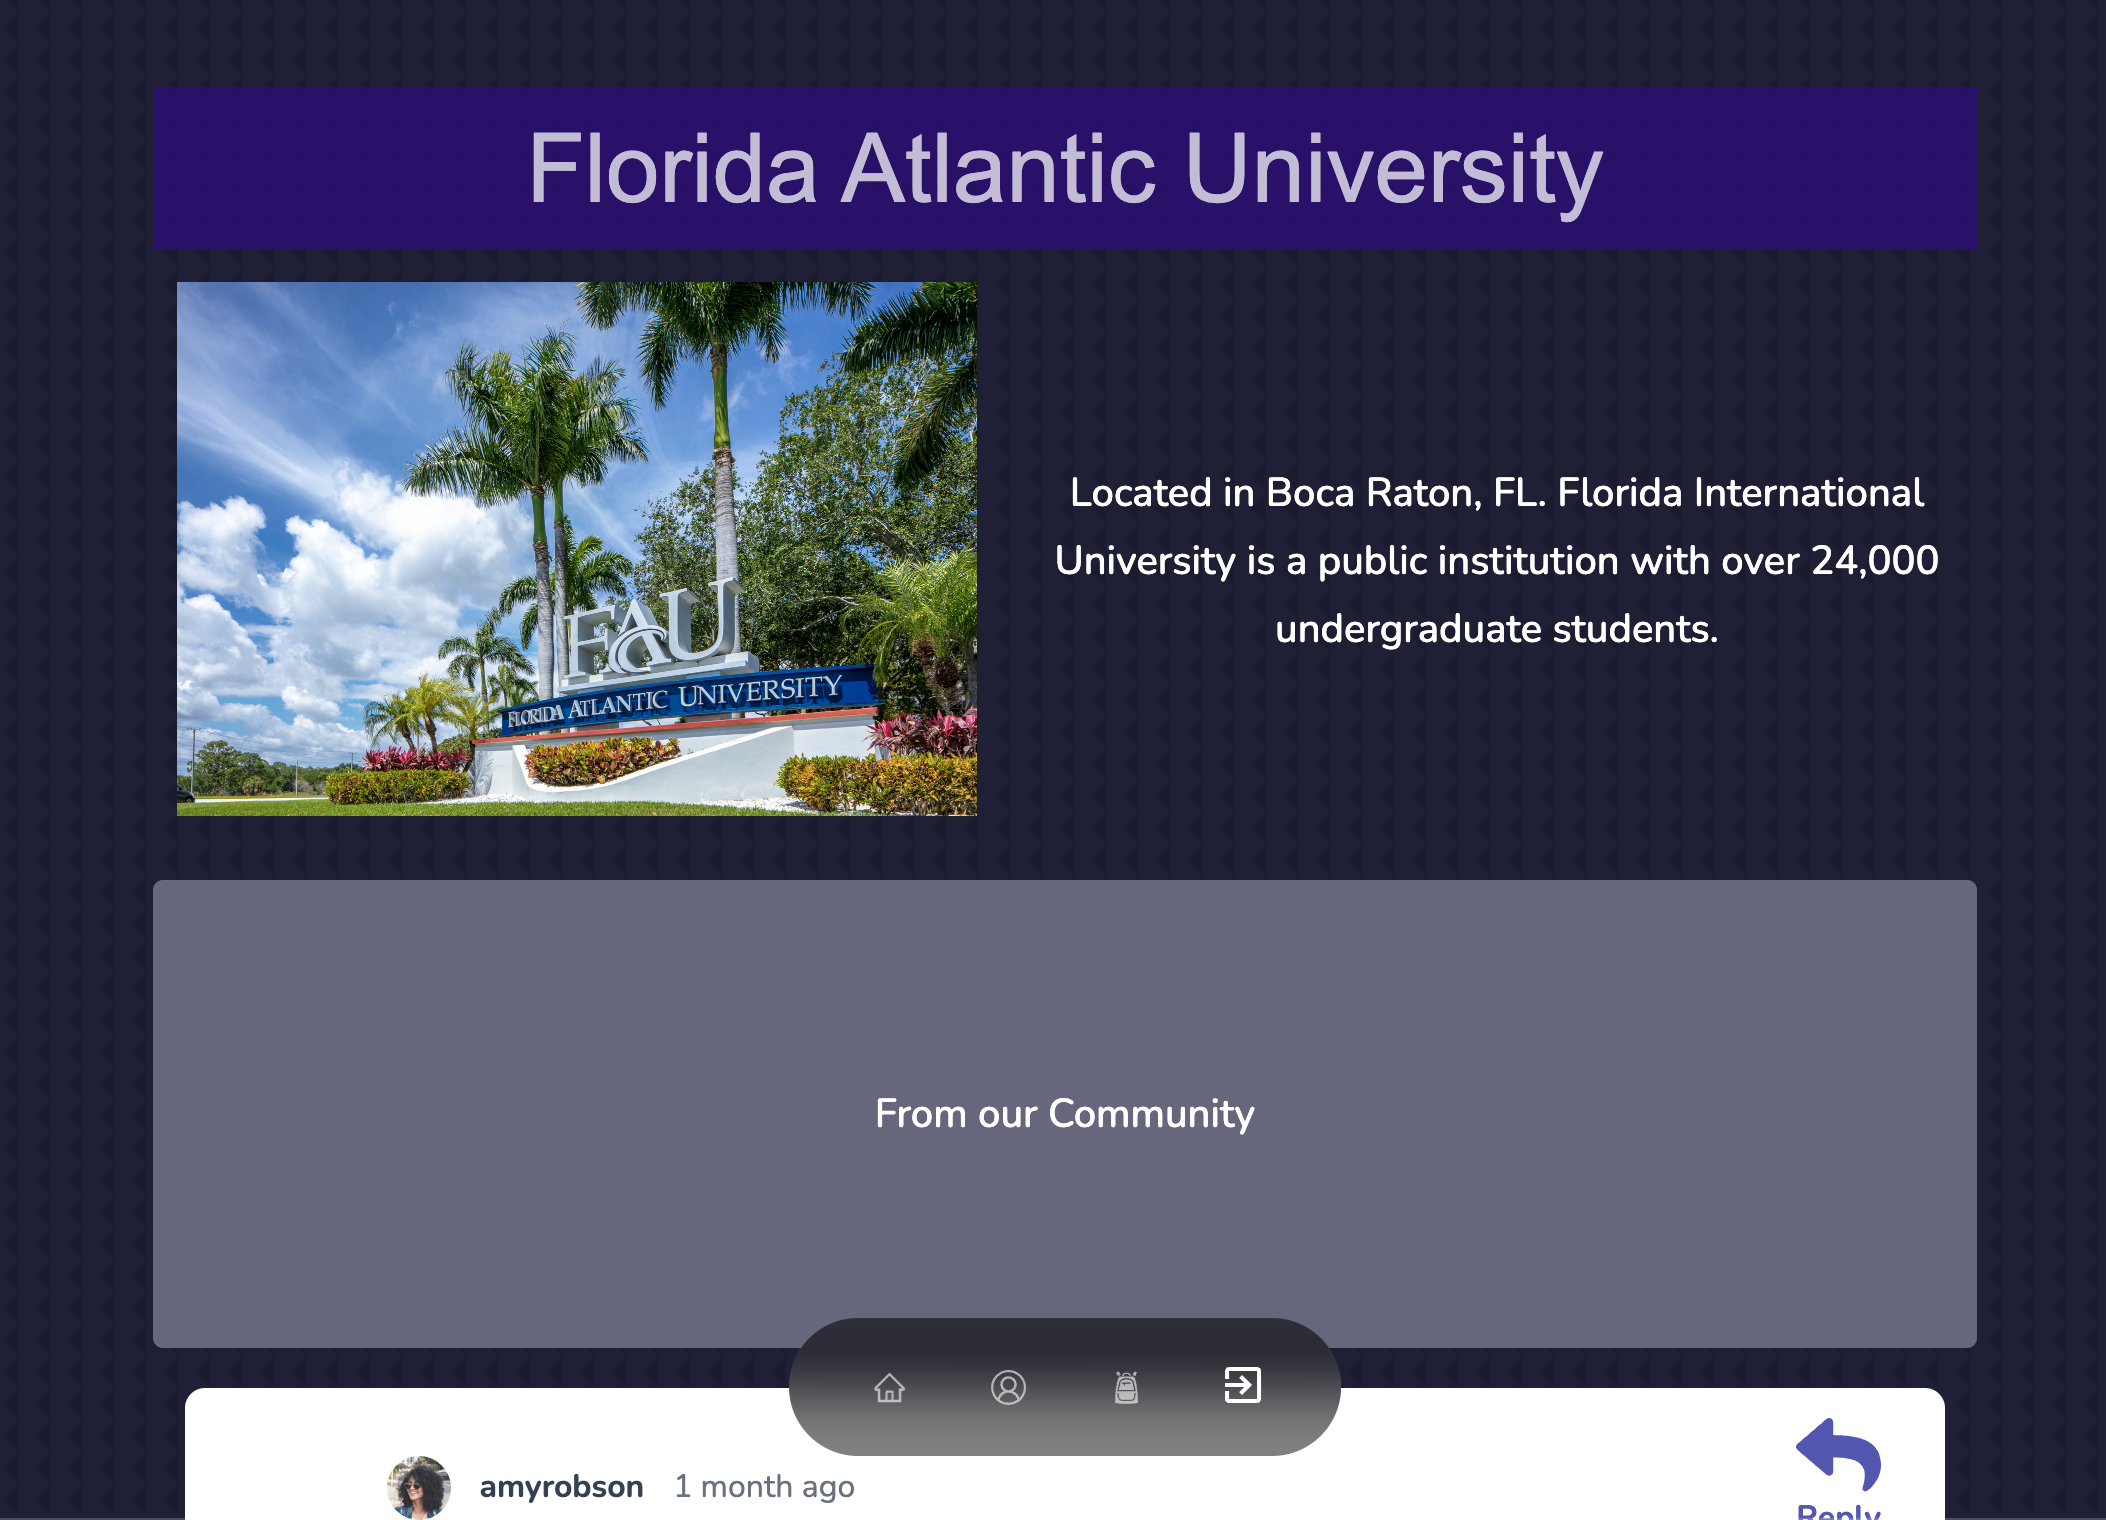Open the backpack icon in the dock
2106x1520 pixels.
click(1126, 1387)
